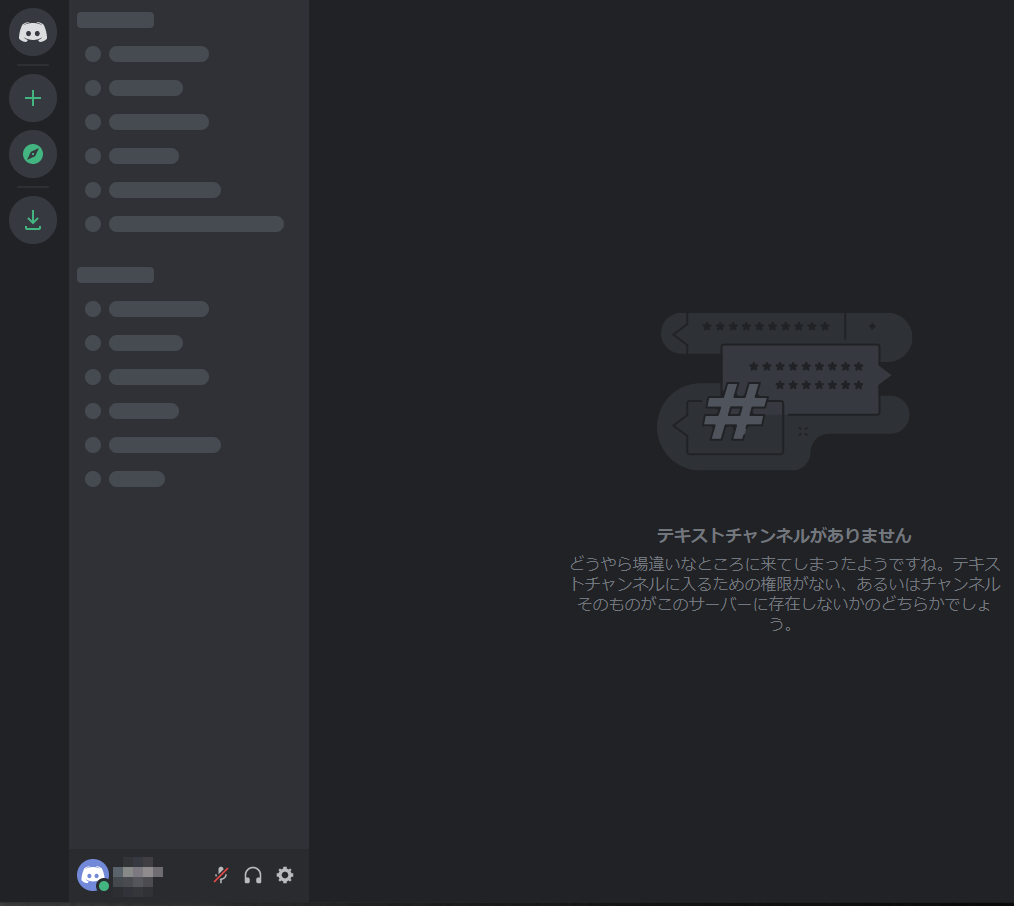Image resolution: width=1014 pixels, height=906 pixels.
Task: Open Discord Home via the Discord logo icon
Action: coord(33,32)
